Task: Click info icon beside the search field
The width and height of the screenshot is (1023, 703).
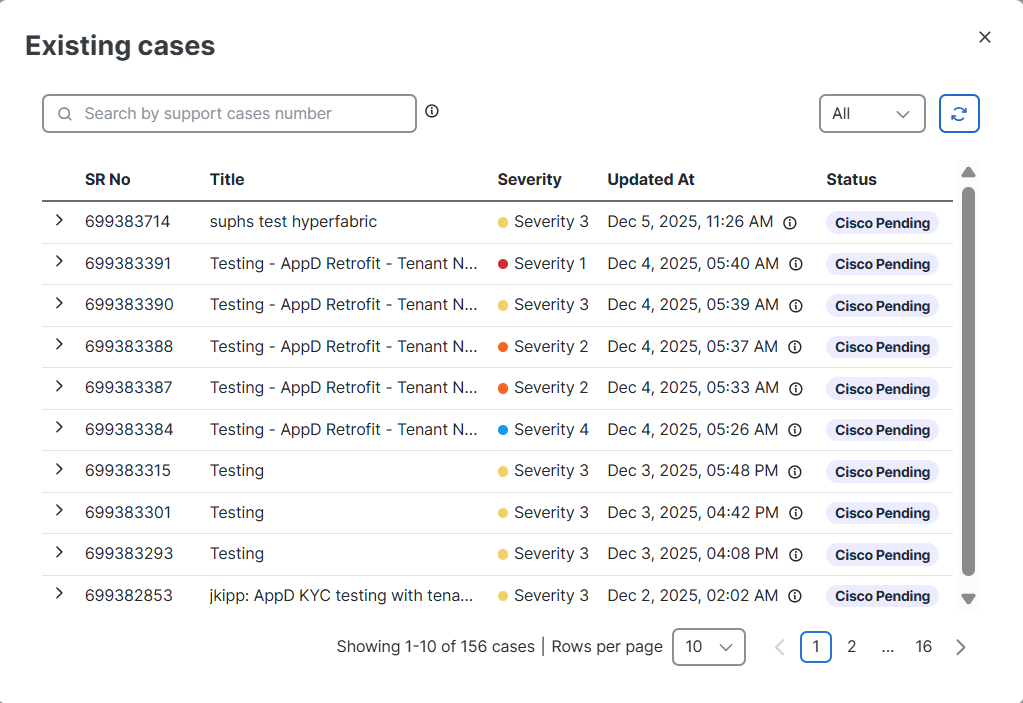Action: (432, 111)
